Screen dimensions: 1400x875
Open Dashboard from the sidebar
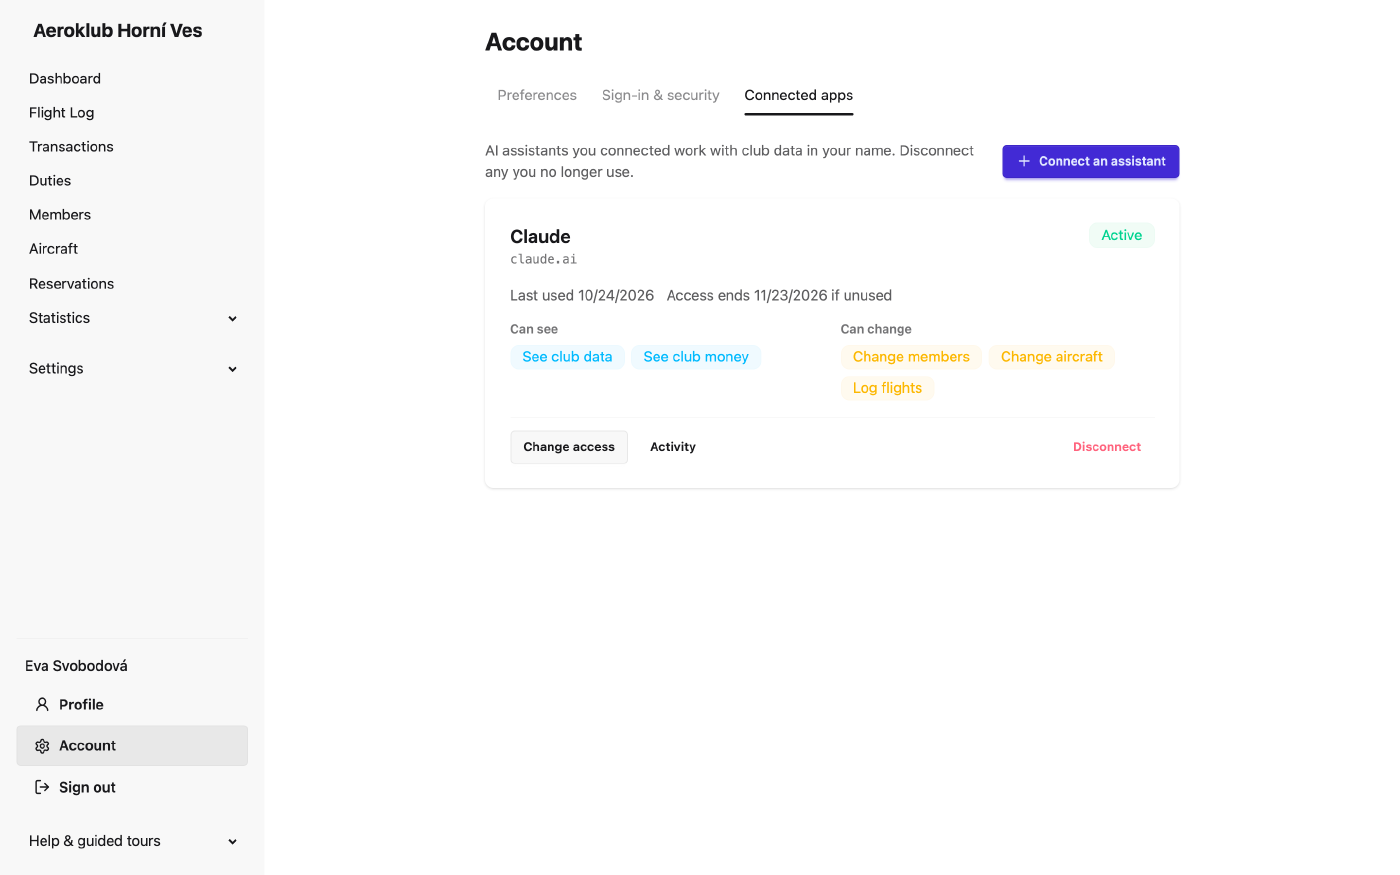(x=65, y=79)
